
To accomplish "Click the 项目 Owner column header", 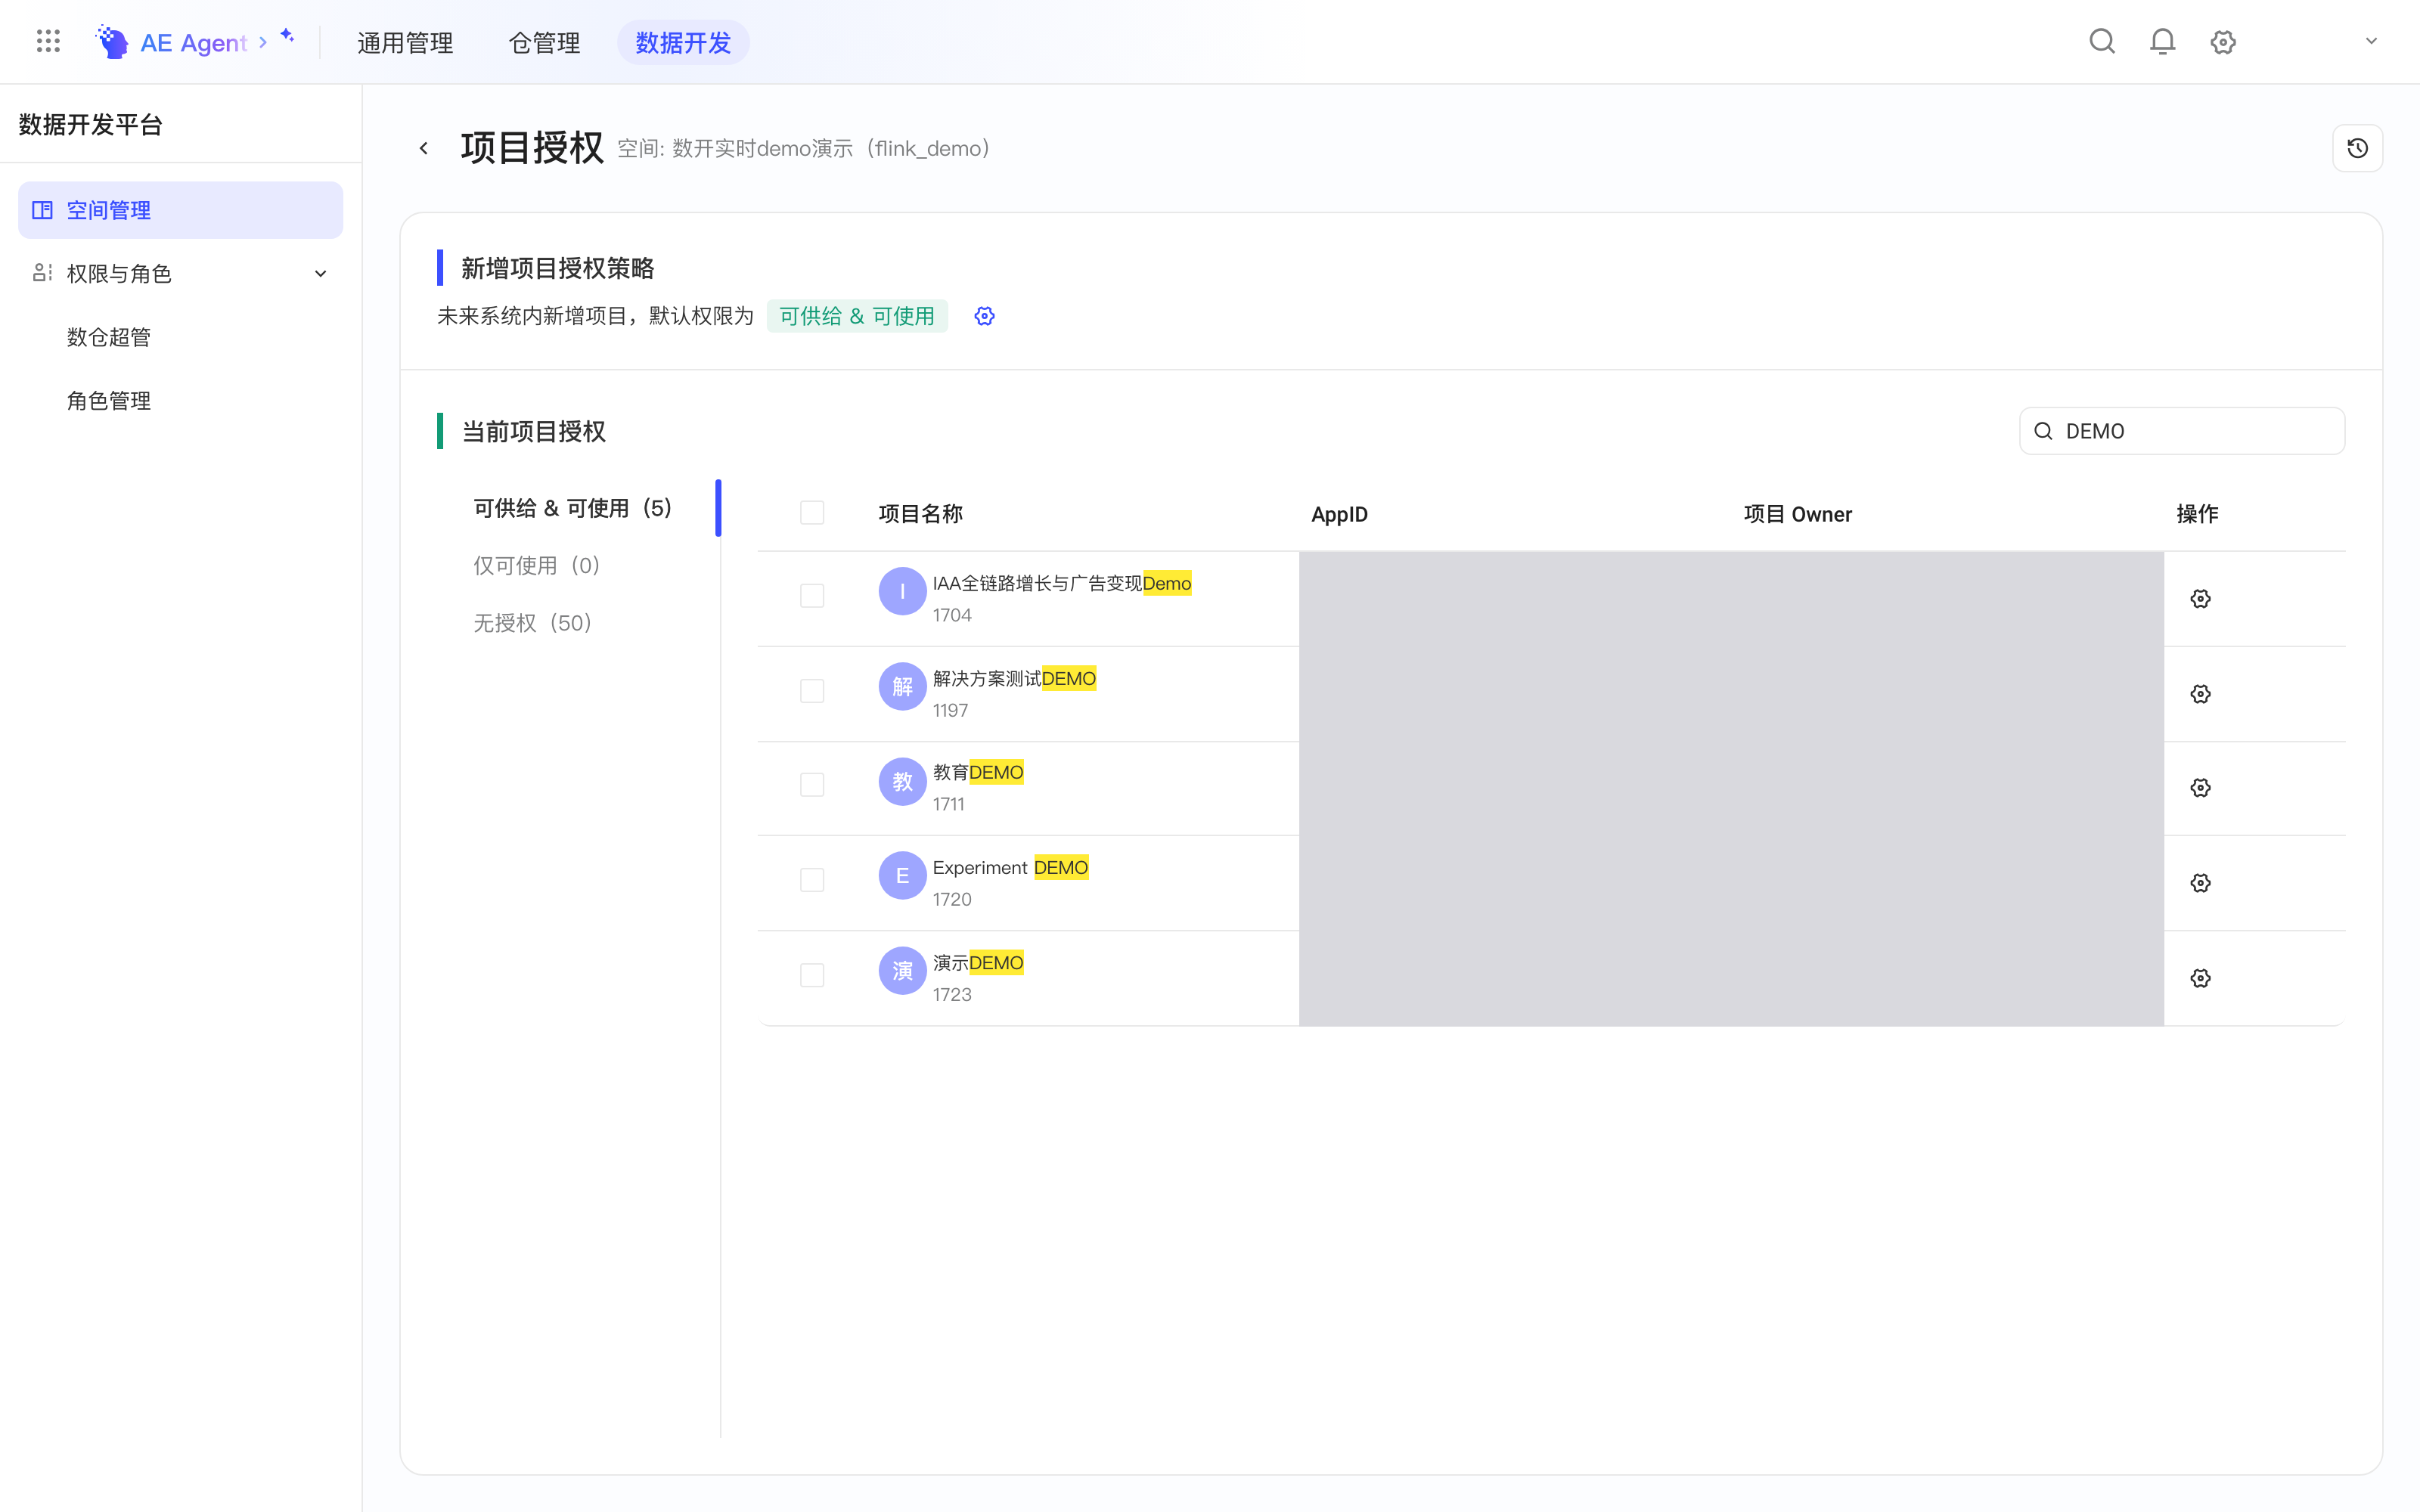I will pos(1798,514).
